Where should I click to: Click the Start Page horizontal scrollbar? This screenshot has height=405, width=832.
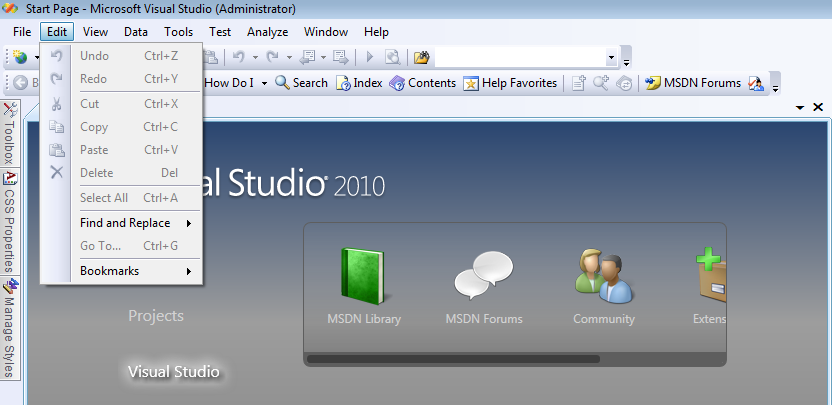(x=454, y=359)
